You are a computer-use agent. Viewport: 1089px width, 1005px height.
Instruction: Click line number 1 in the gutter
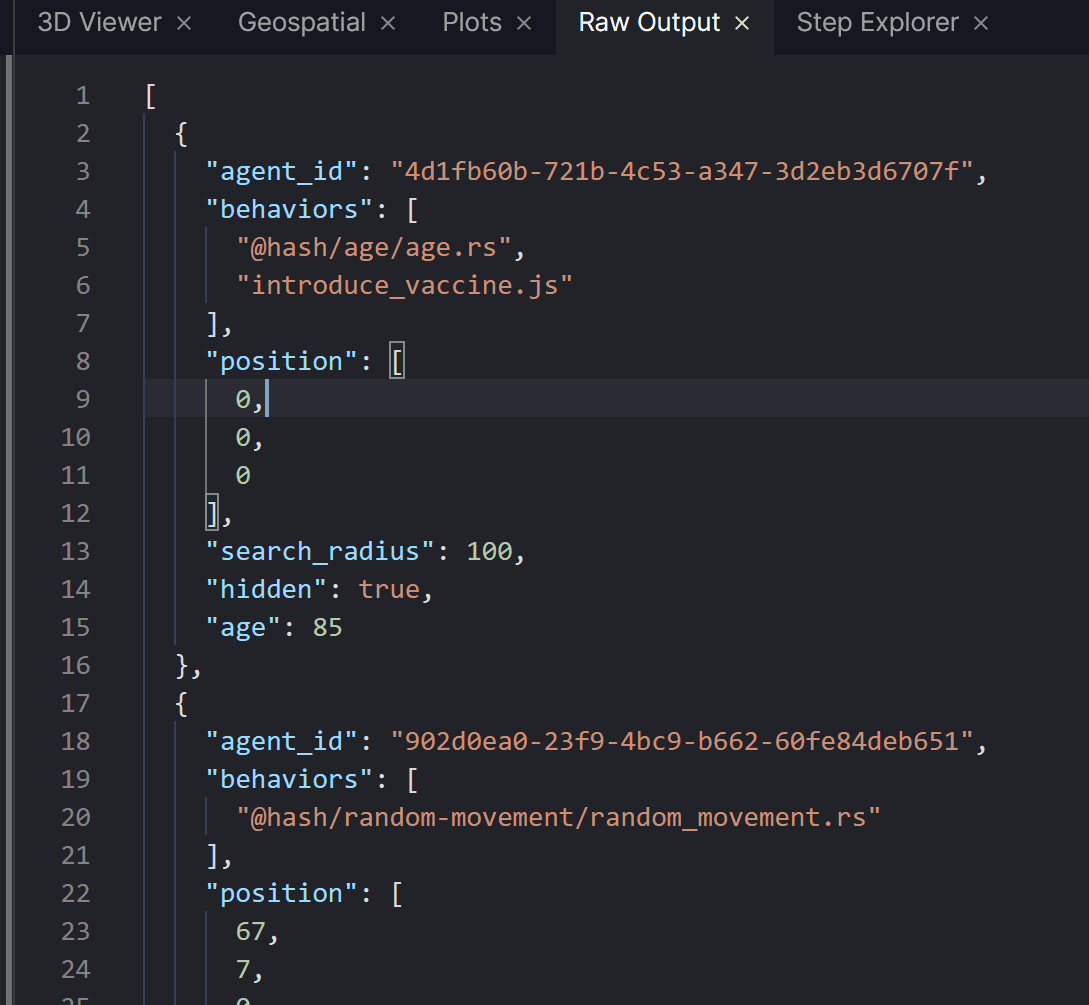coord(82,96)
